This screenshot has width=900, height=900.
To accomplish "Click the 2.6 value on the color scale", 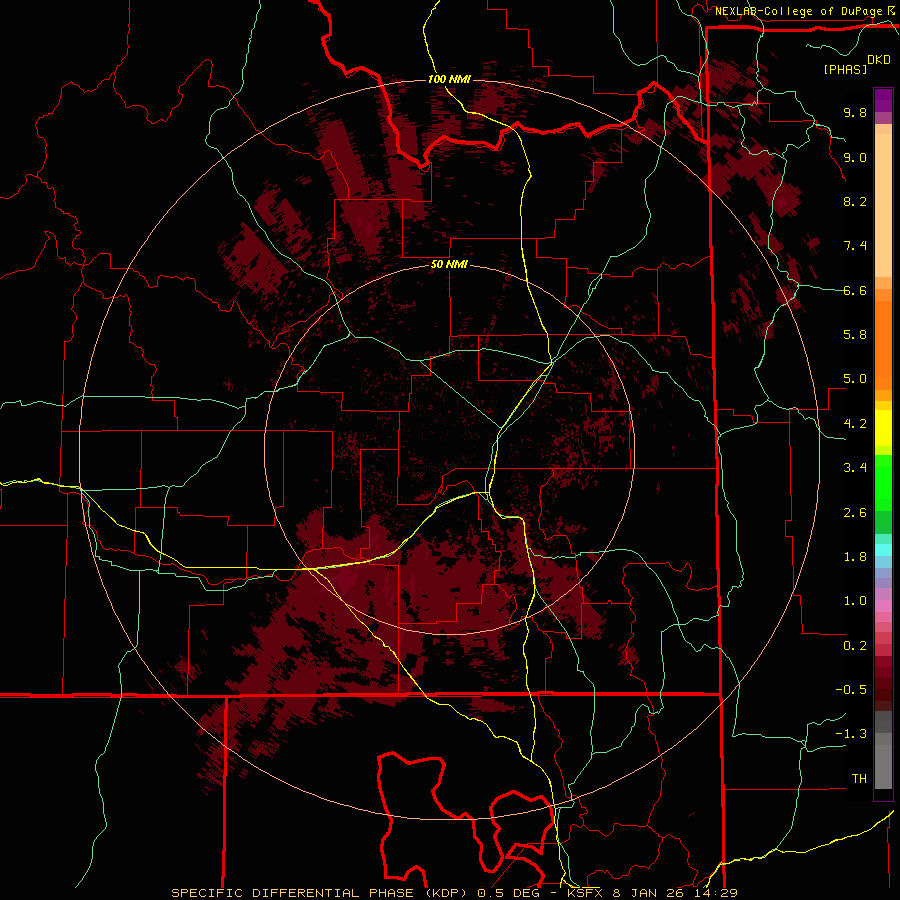I will tap(855, 513).
